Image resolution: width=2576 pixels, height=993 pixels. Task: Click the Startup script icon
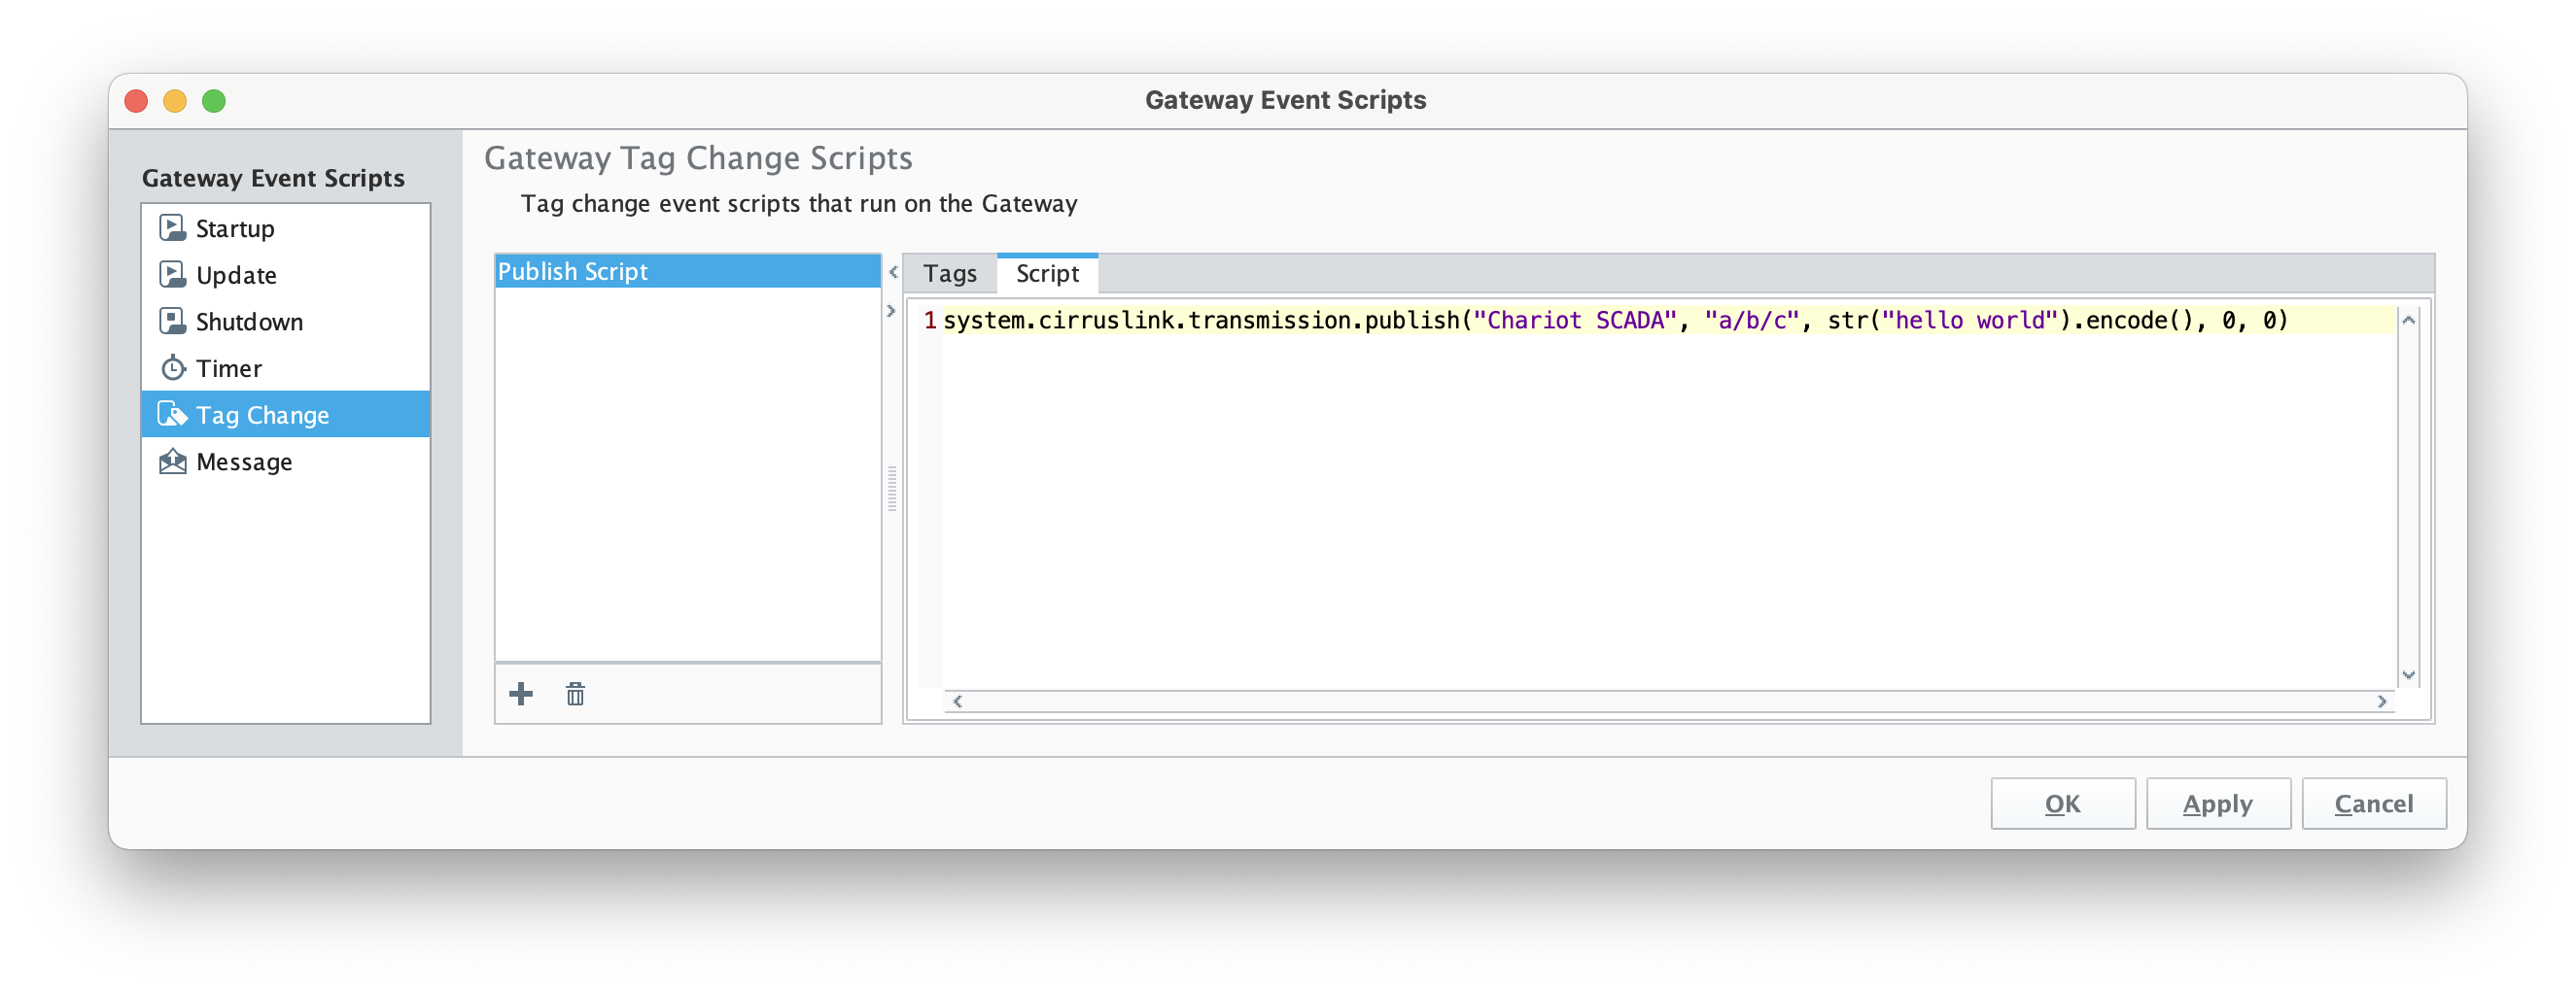point(172,228)
